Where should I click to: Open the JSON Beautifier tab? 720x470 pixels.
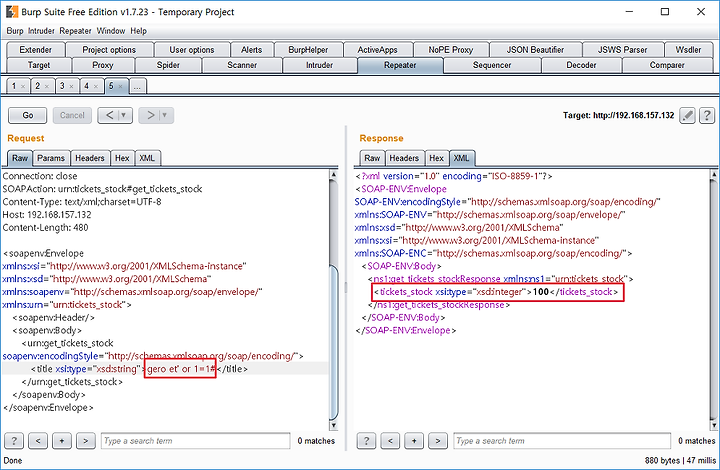pyautogui.click(x=535, y=50)
